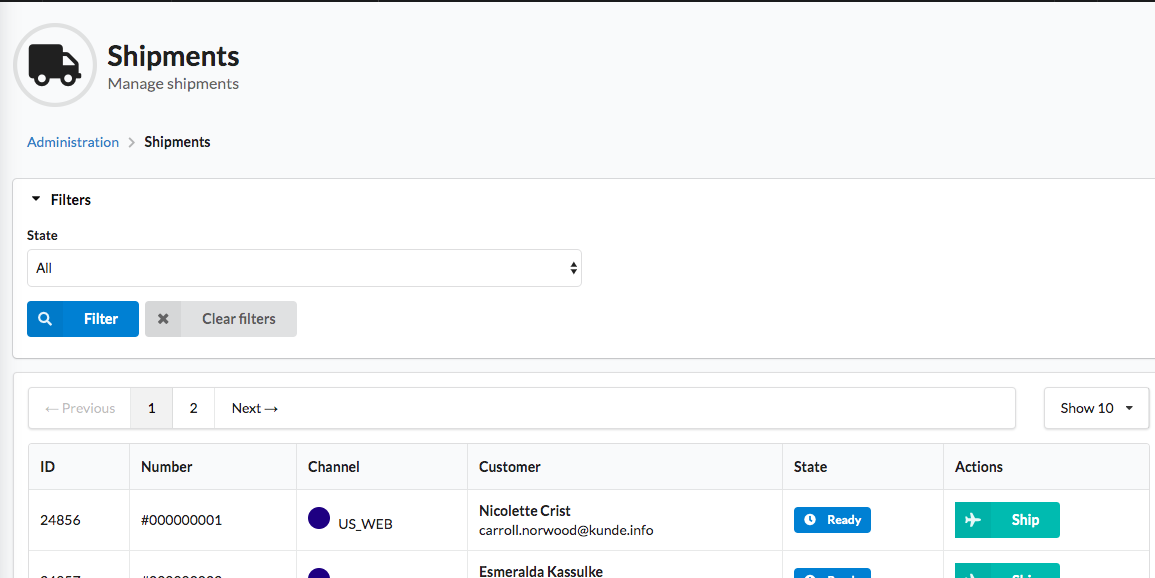Click shipment ID 24856
Image resolution: width=1155 pixels, height=578 pixels.
tap(60, 520)
